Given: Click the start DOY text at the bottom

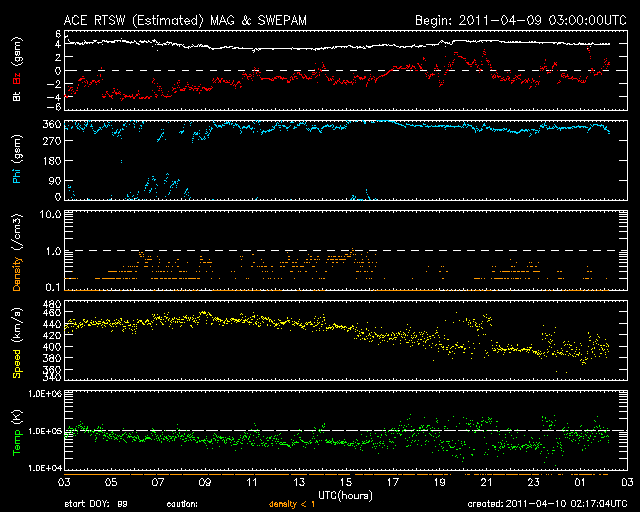Looking at the screenshot, I should (x=96, y=503).
